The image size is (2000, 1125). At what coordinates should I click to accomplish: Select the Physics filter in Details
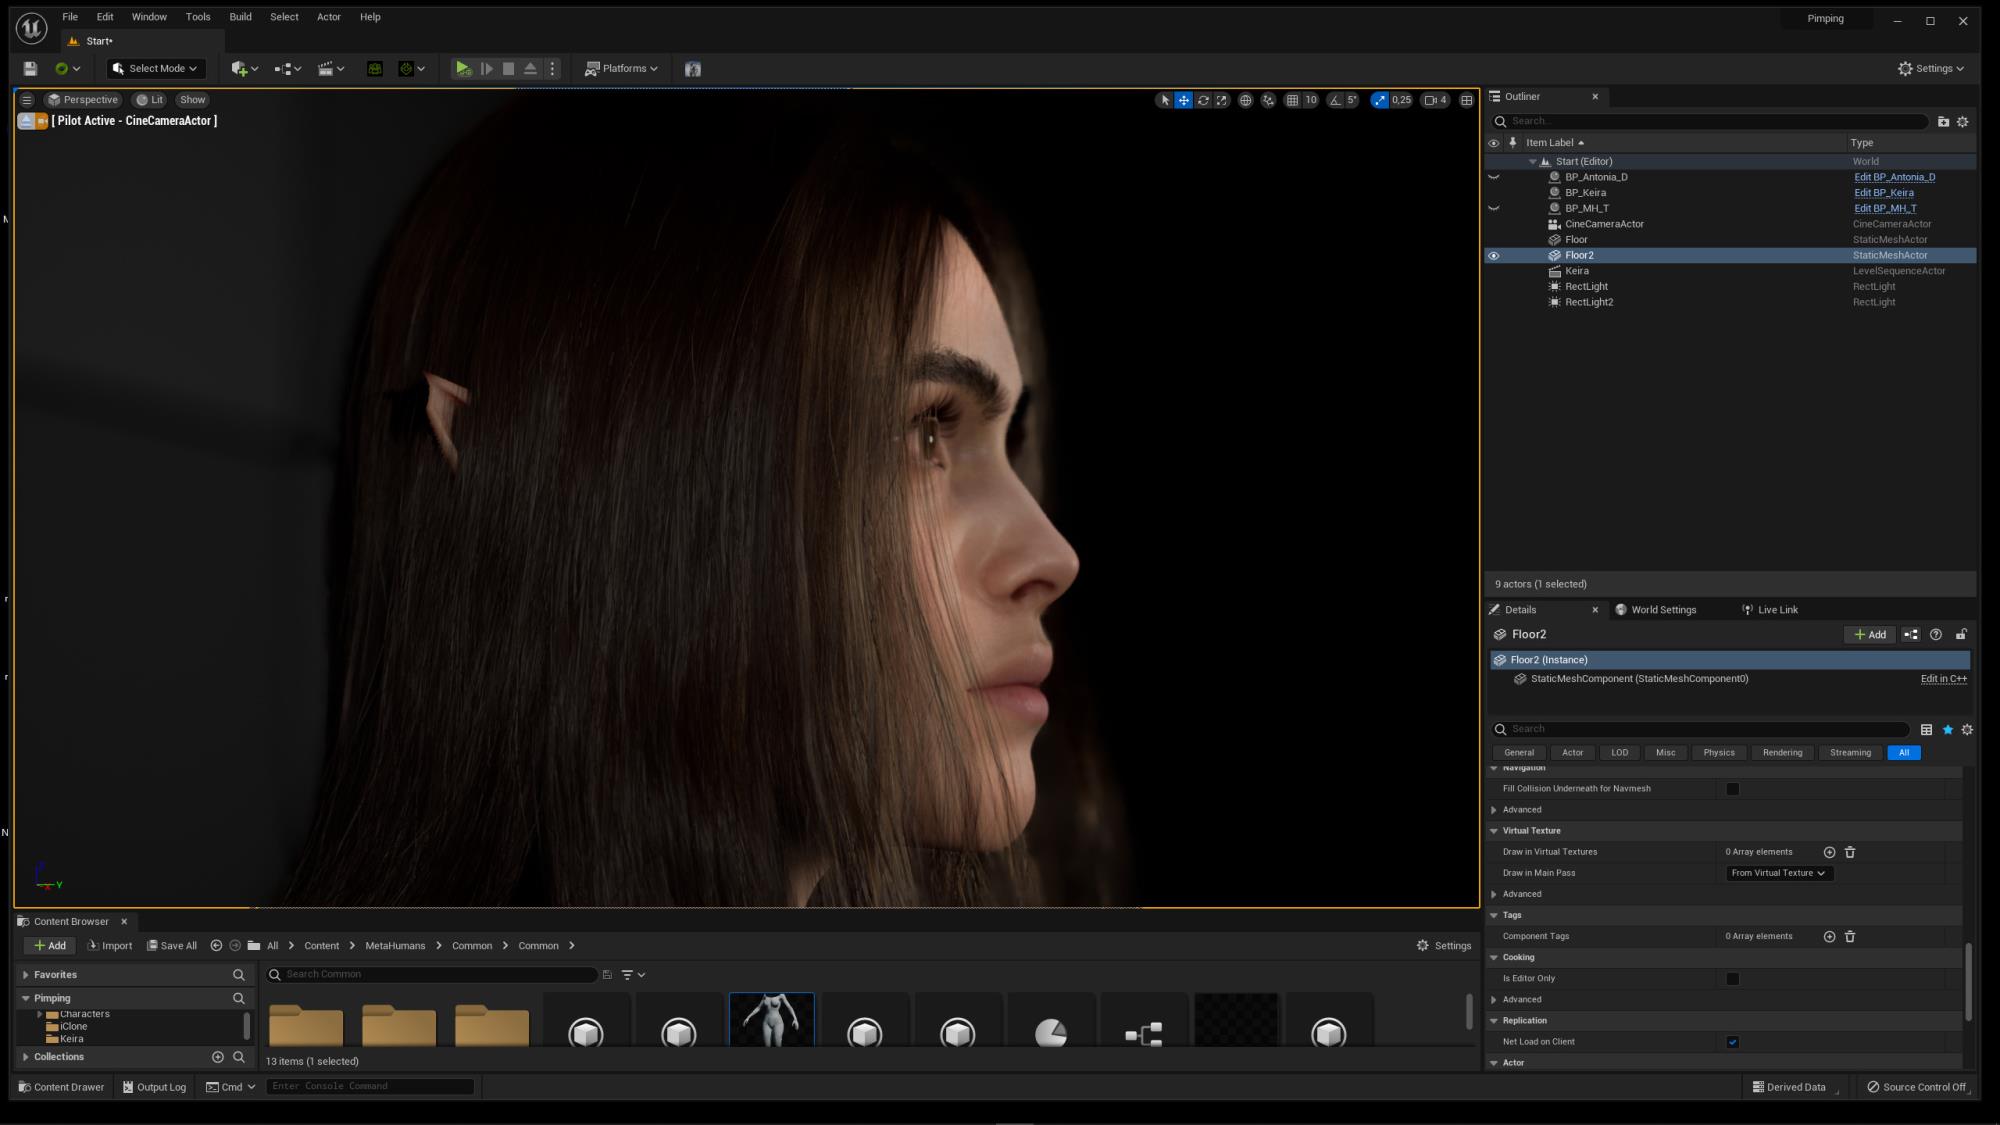[x=1719, y=753]
